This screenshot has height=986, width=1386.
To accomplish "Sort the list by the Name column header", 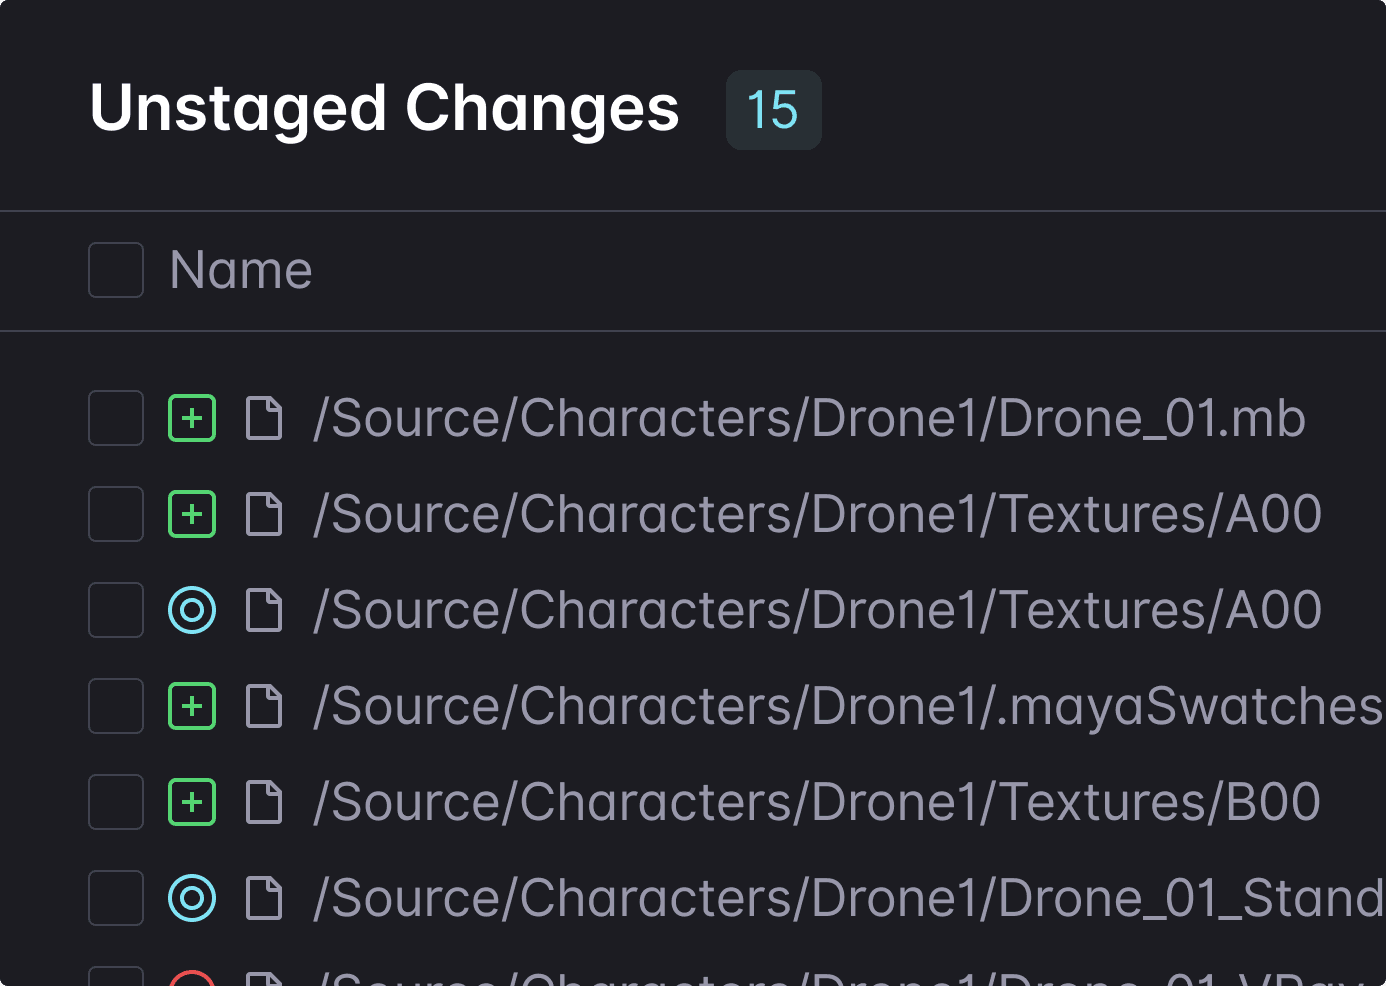I will 241,270.
